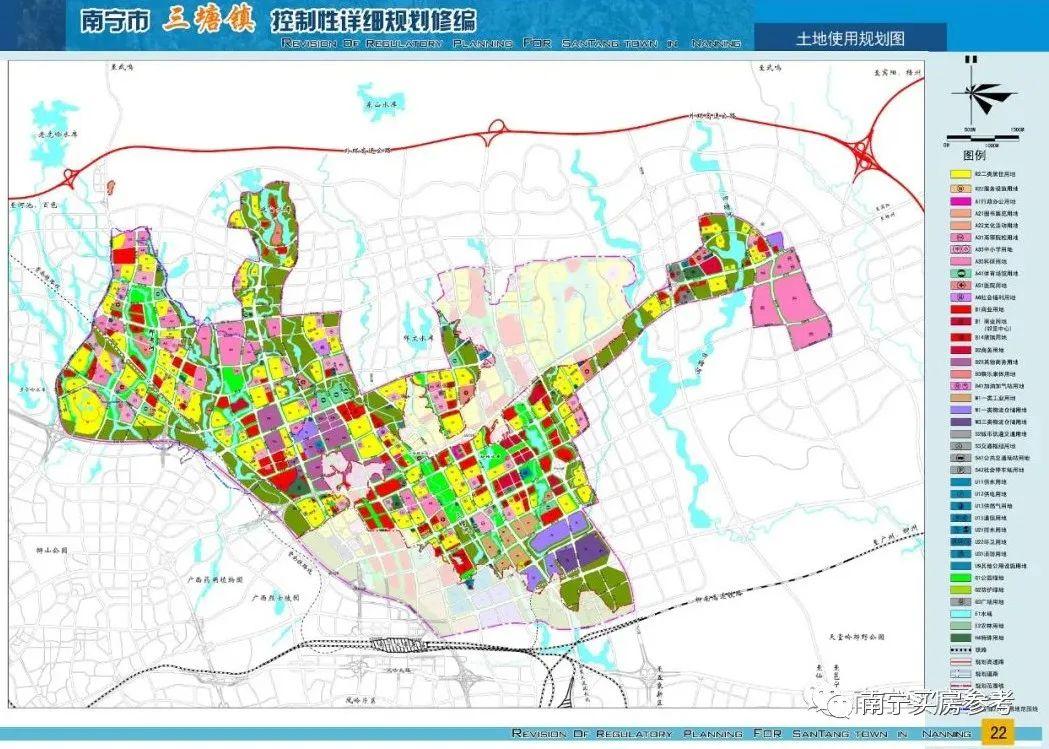Click the highway interchange at upper left

click(x=70, y=179)
